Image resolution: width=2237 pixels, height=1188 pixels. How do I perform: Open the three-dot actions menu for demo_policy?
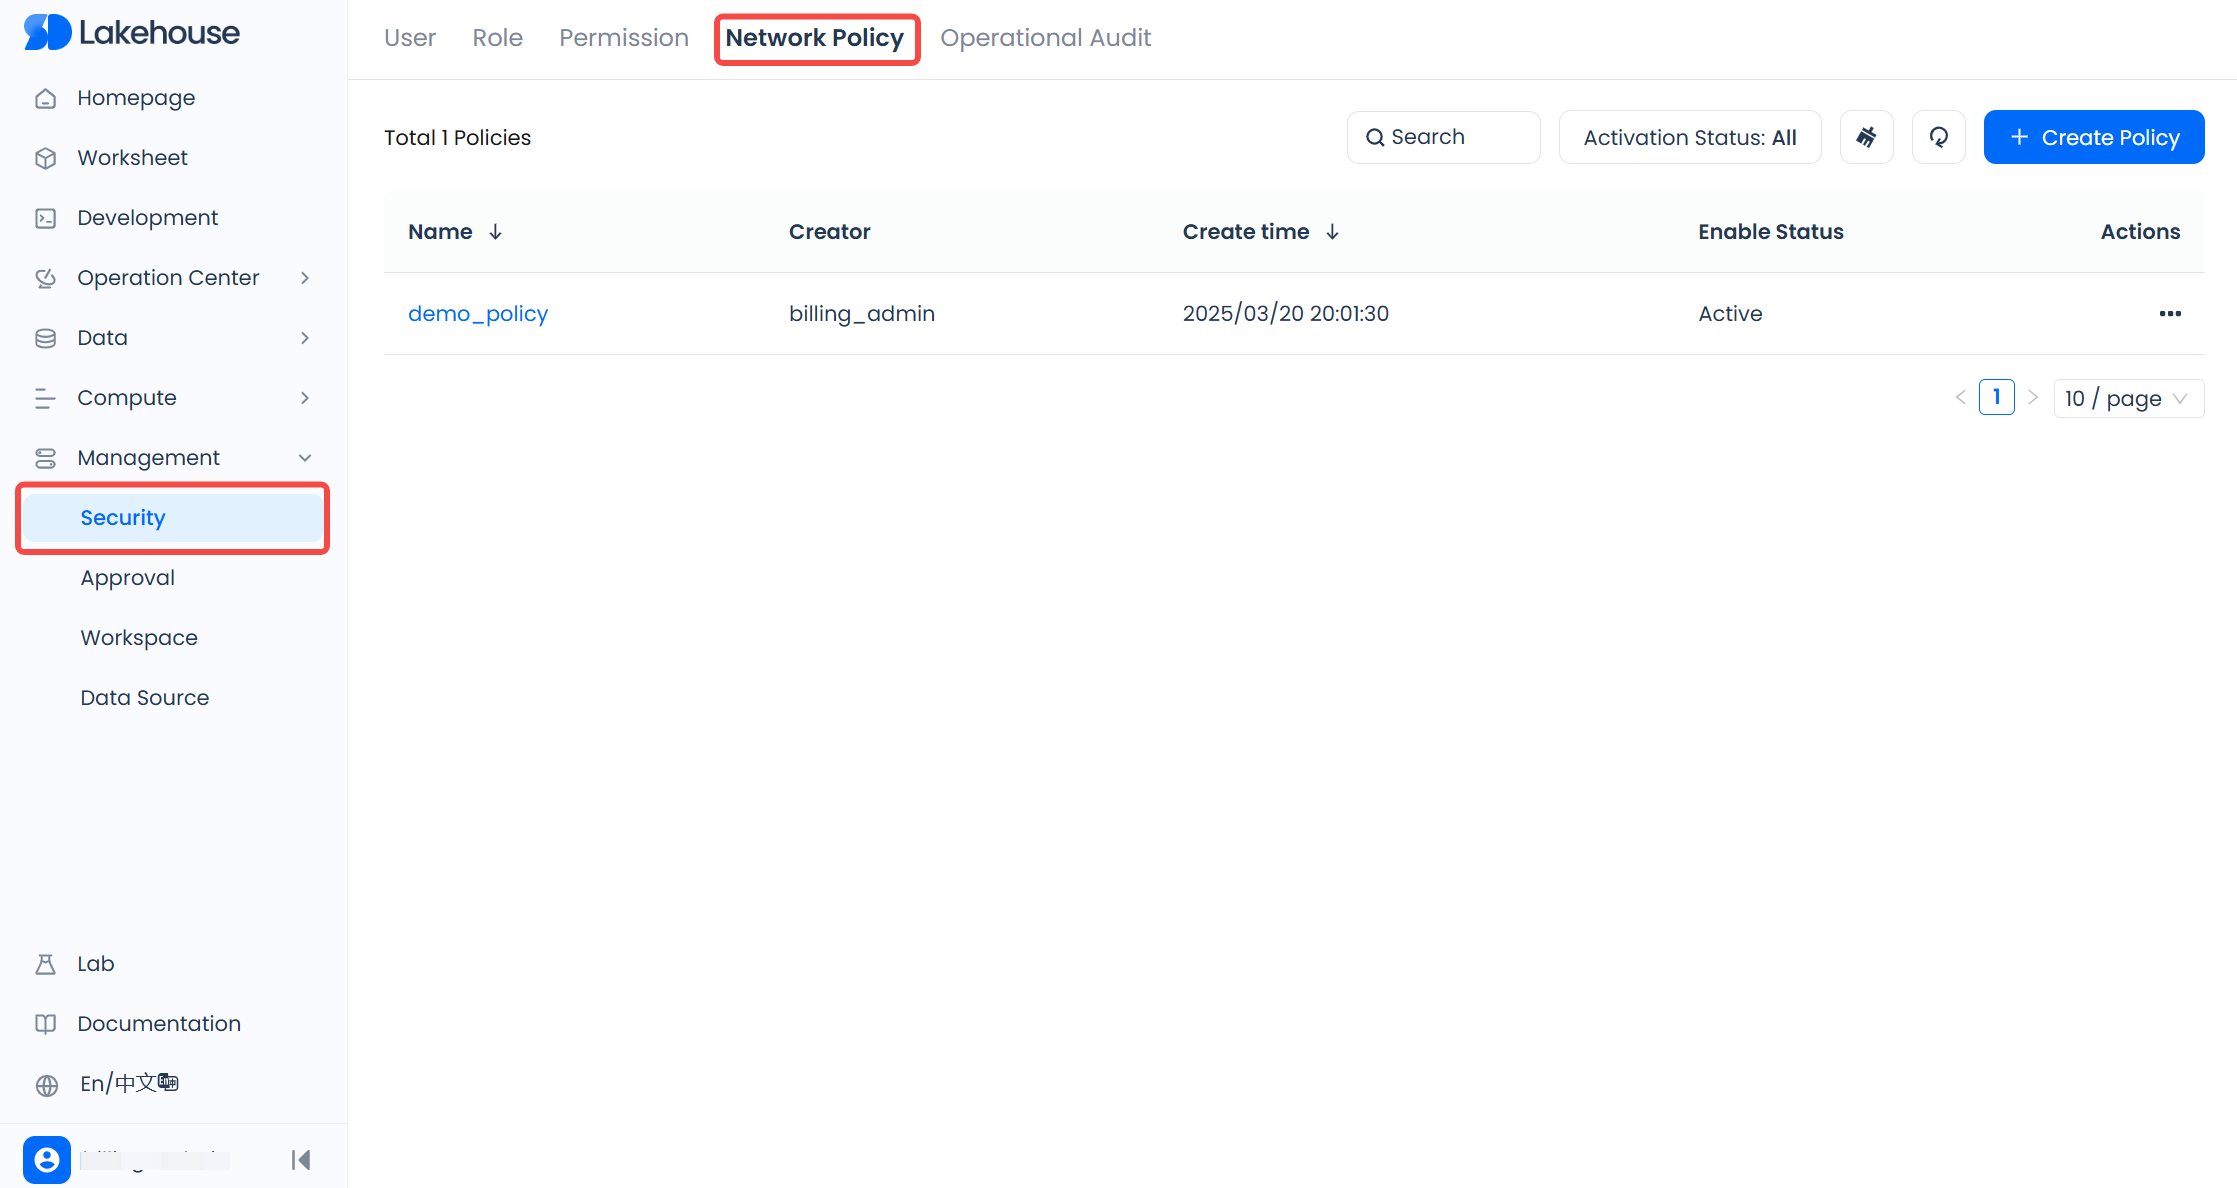(2169, 314)
